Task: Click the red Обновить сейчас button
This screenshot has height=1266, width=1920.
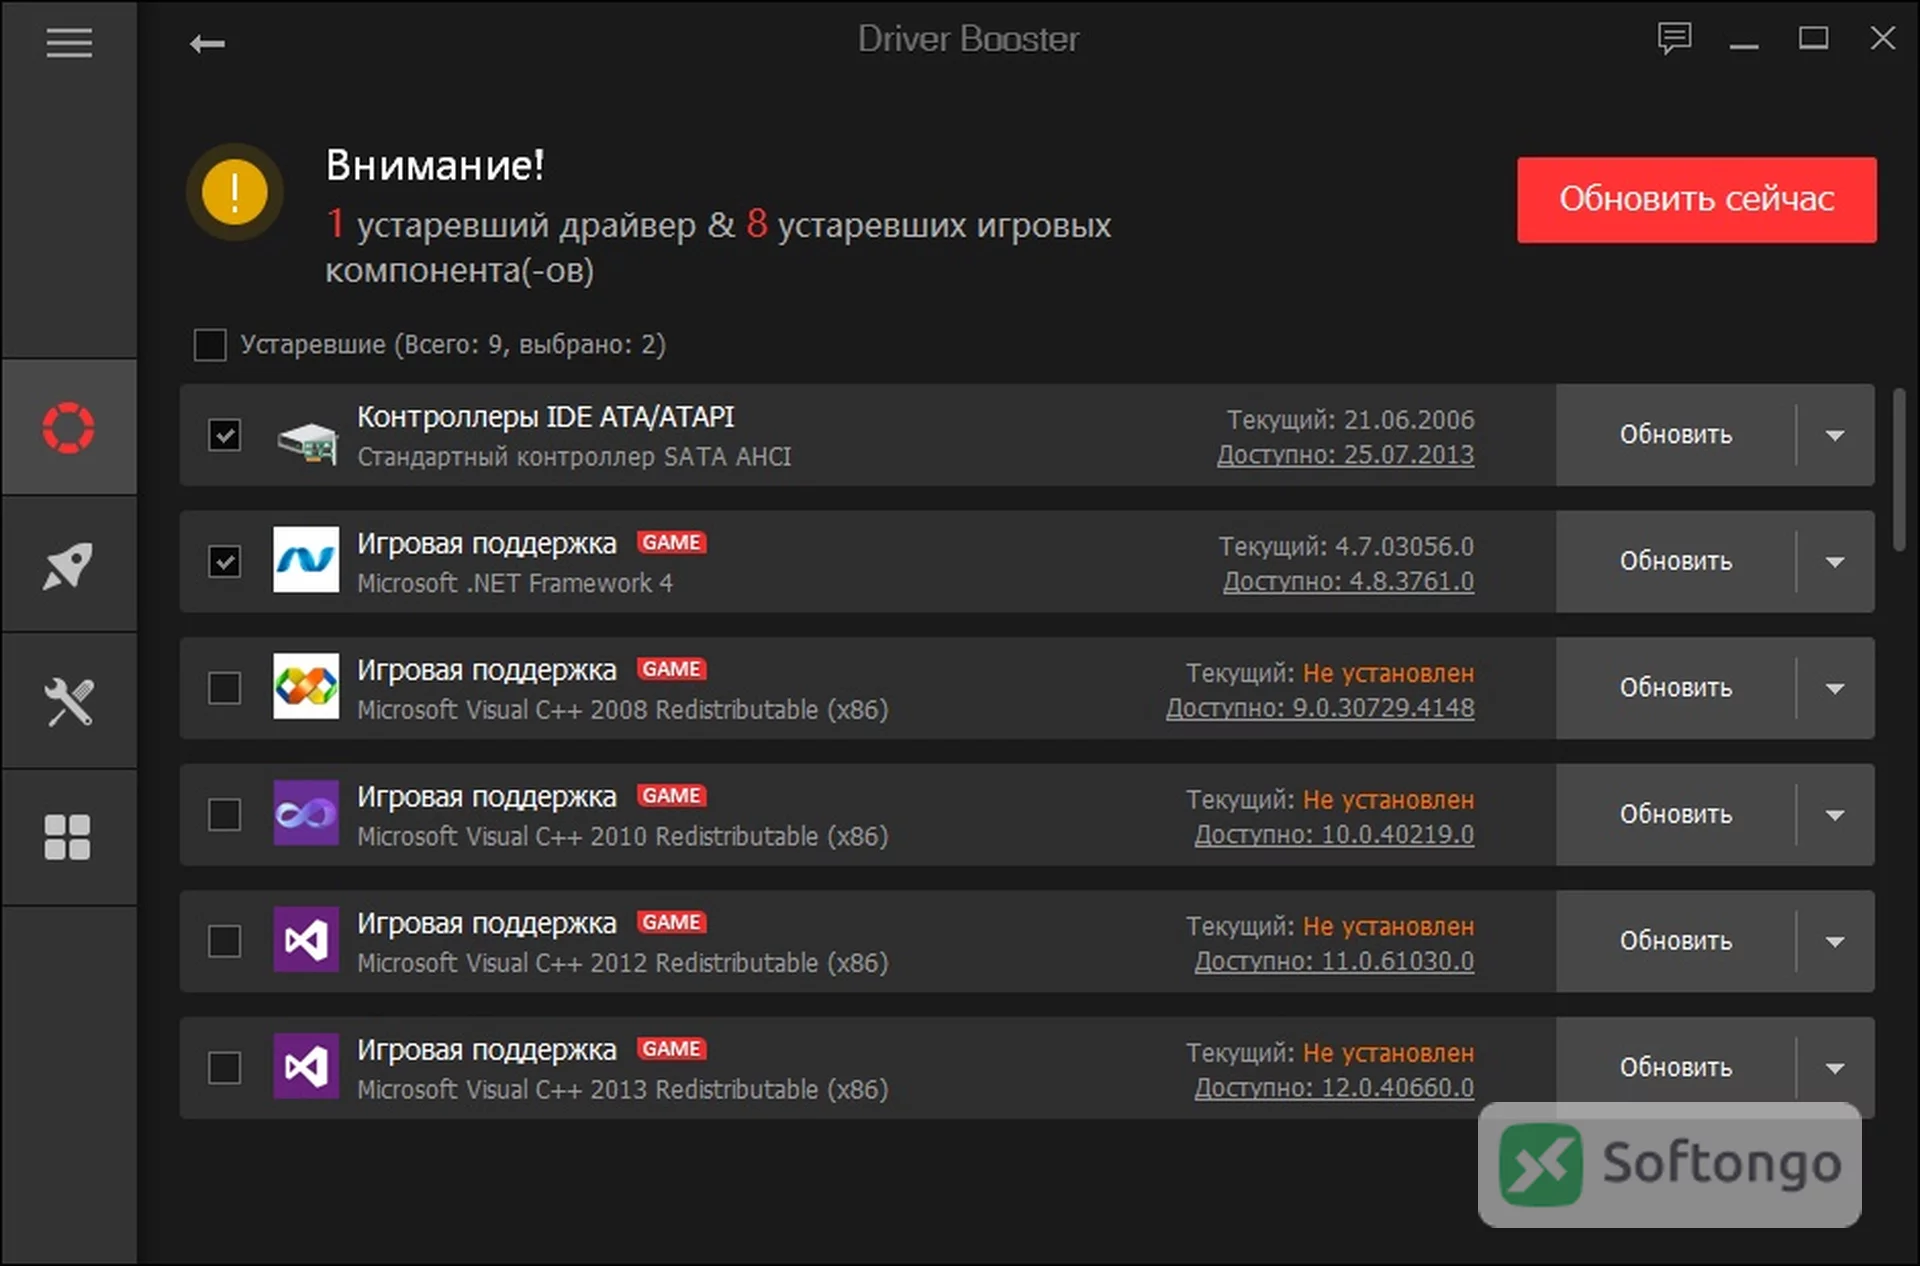Action: [1696, 199]
